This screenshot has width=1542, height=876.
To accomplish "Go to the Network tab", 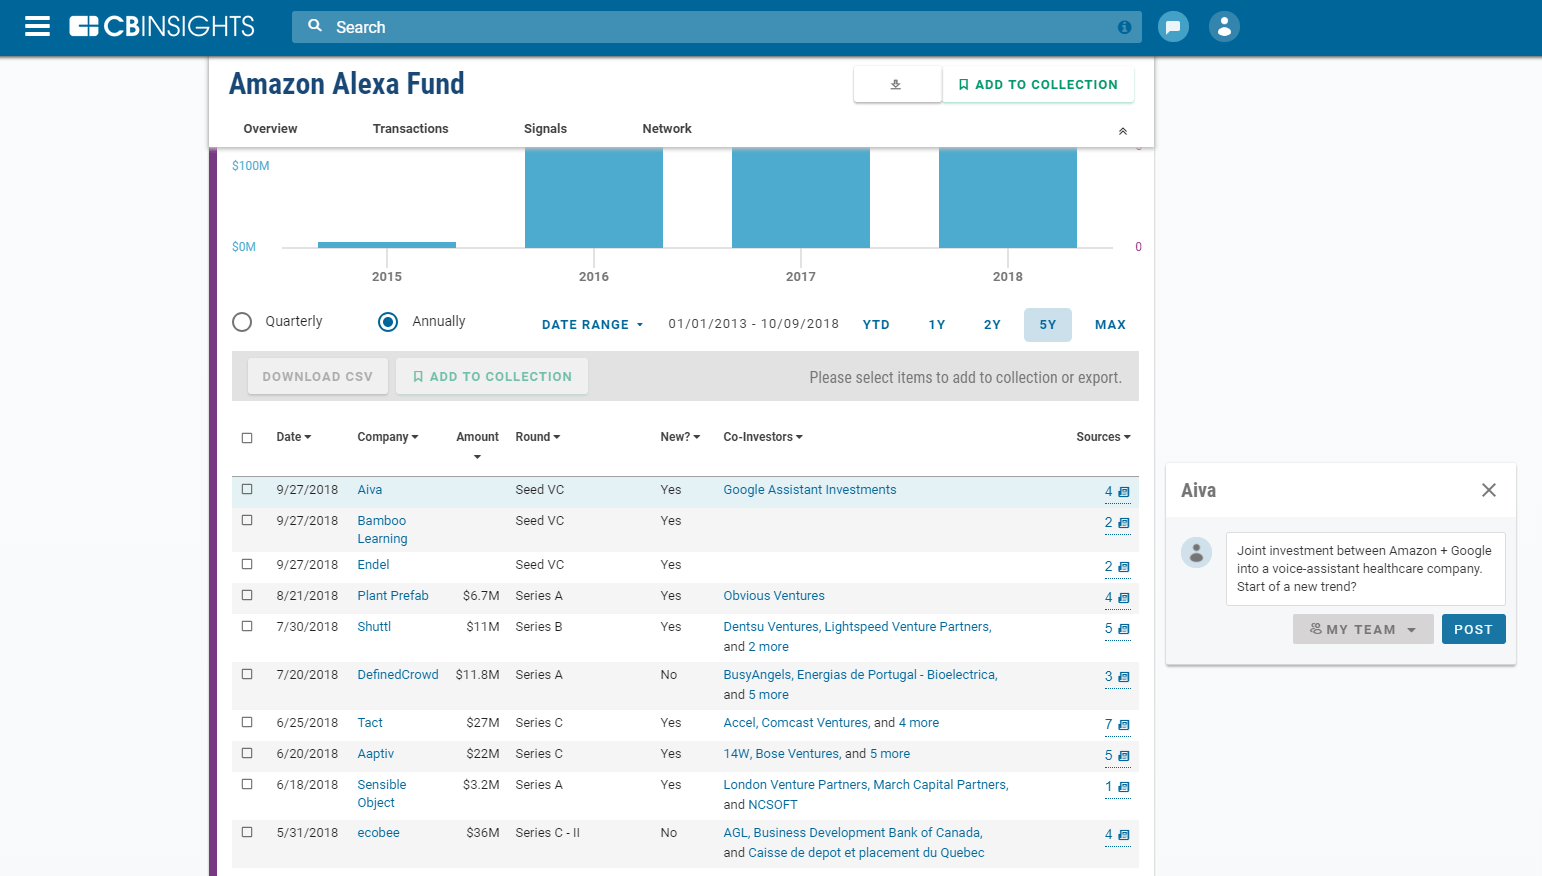I will (x=666, y=129).
